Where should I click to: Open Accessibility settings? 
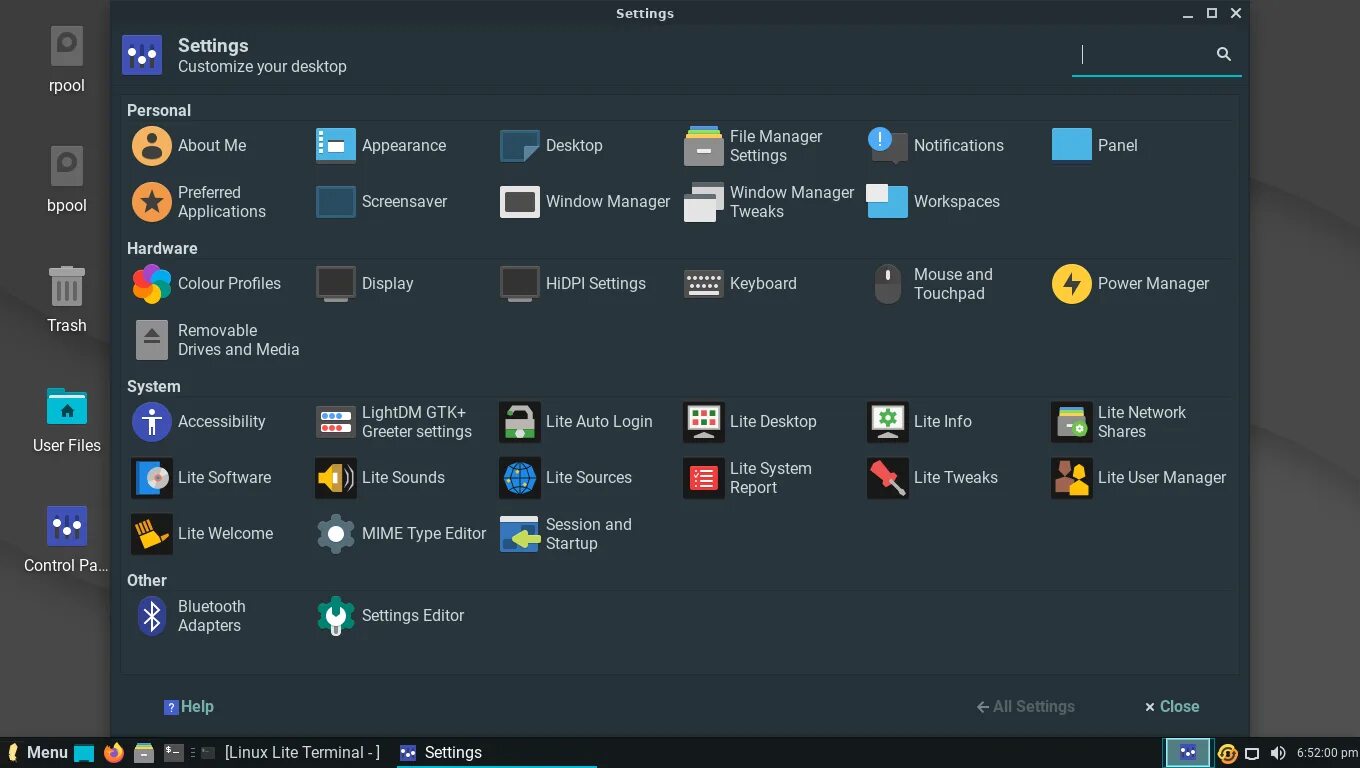199,422
